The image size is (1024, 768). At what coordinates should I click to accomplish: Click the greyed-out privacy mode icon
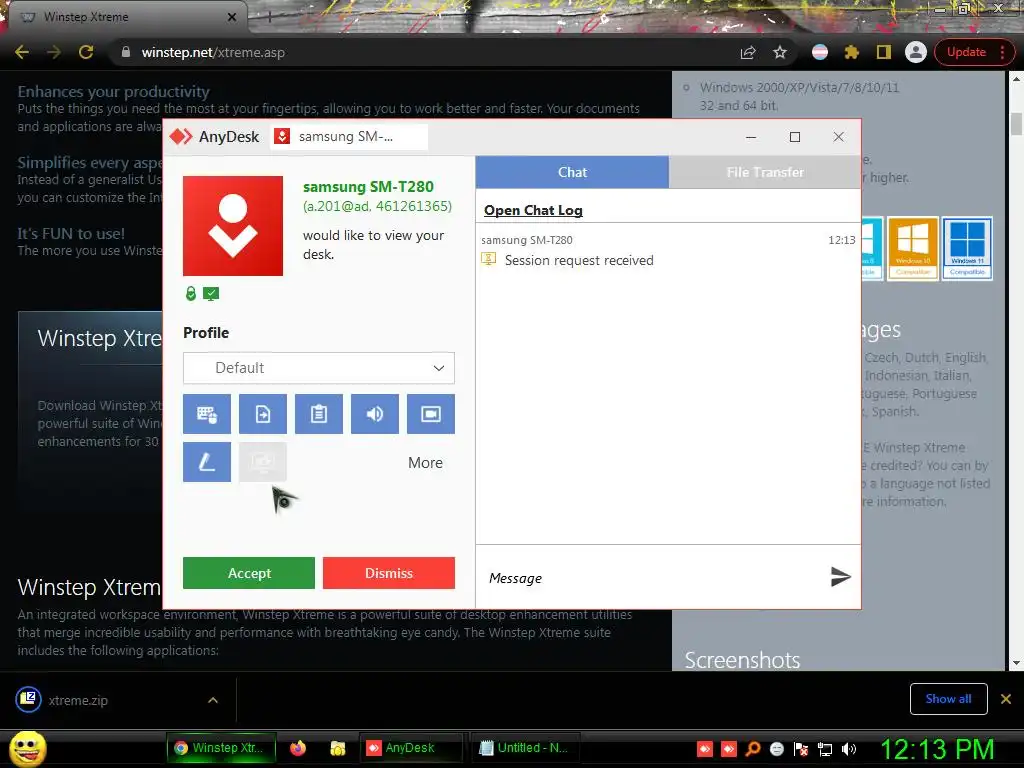click(263, 462)
